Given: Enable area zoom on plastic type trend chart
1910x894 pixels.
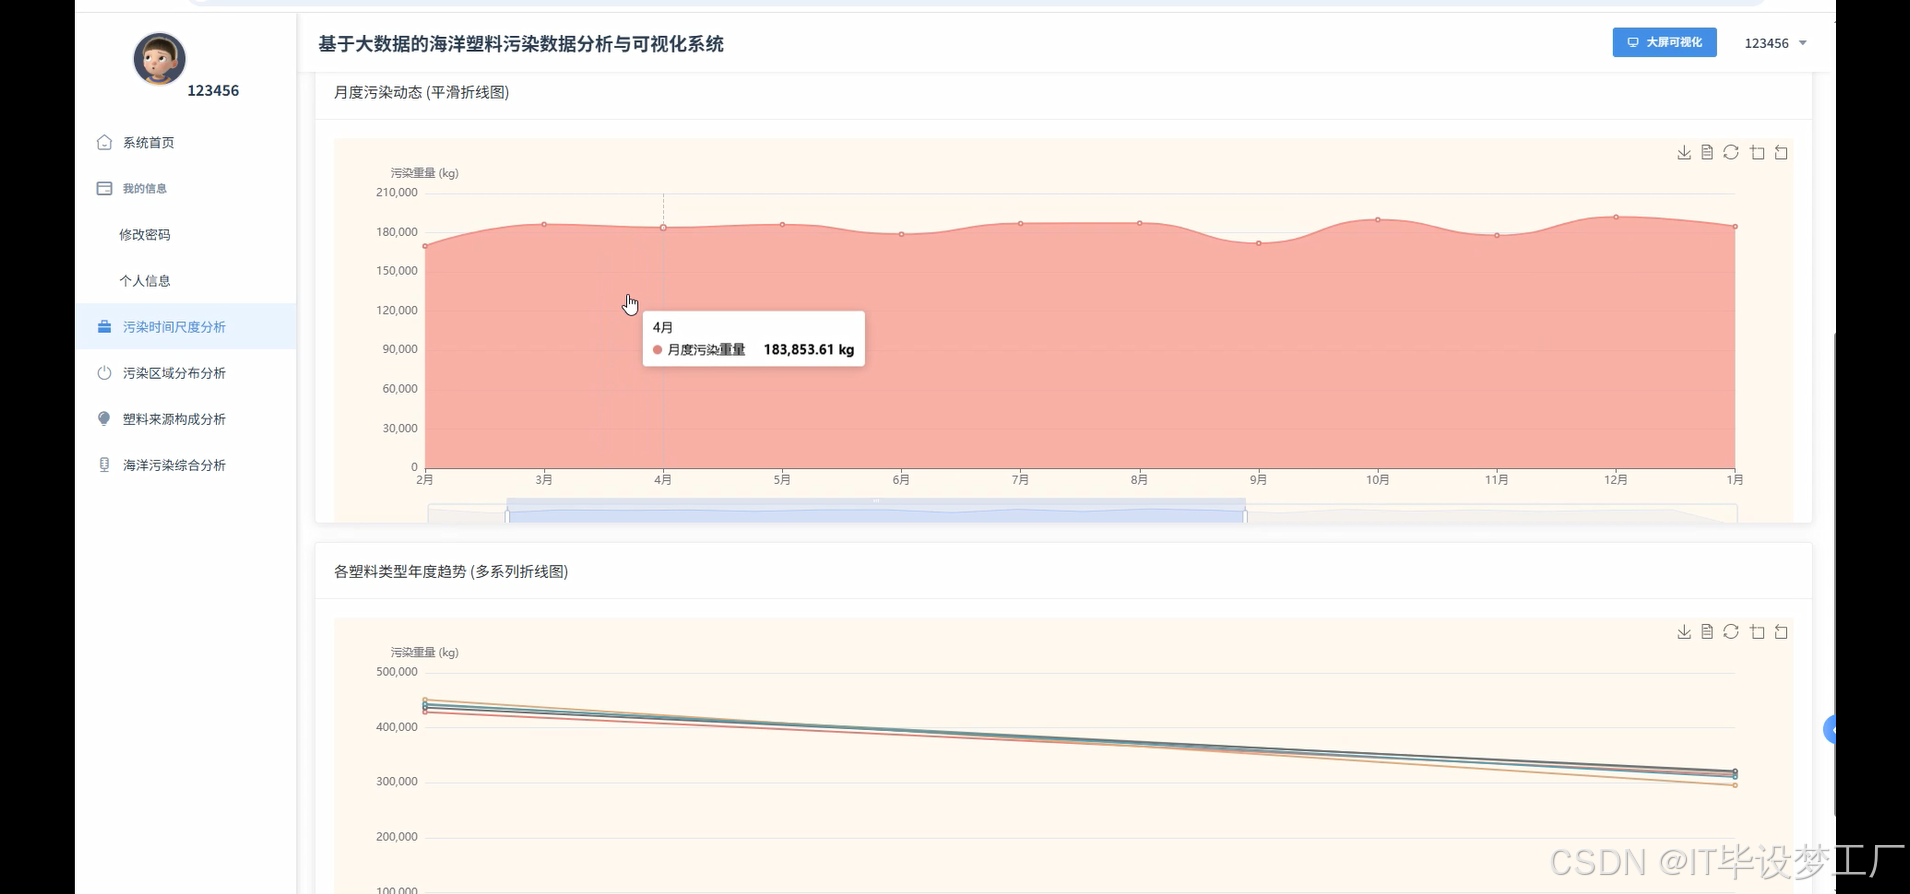Looking at the screenshot, I should (1757, 631).
